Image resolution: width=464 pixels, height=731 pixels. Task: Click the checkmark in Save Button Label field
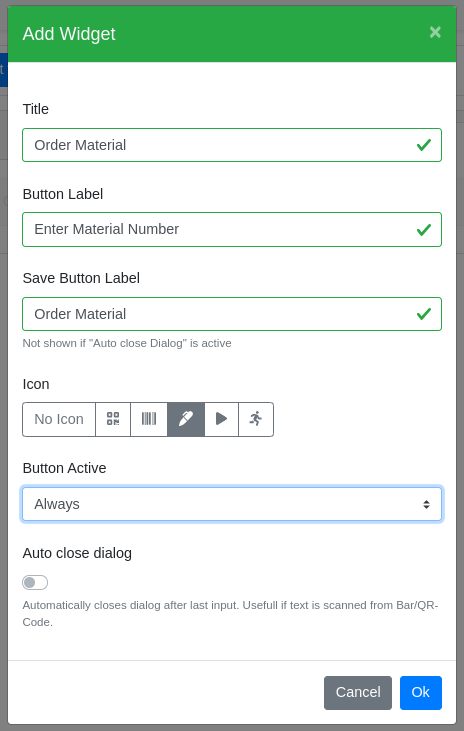tap(423, 314)
